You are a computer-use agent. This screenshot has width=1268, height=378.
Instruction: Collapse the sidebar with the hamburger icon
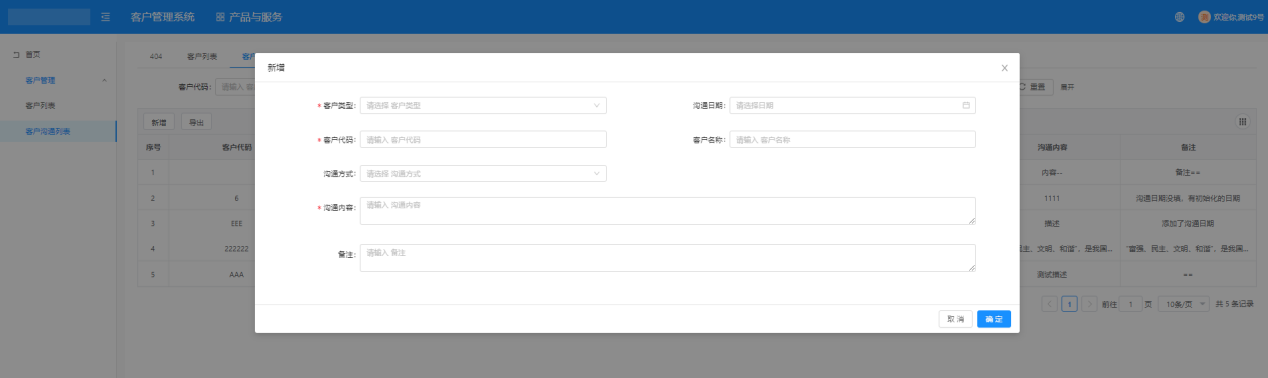(105, 17)
